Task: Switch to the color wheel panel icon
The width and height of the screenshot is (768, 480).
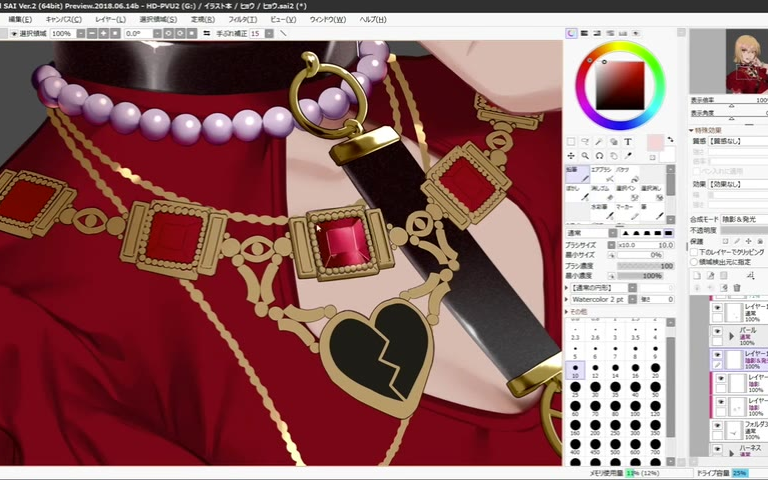Action: (572, 33)
